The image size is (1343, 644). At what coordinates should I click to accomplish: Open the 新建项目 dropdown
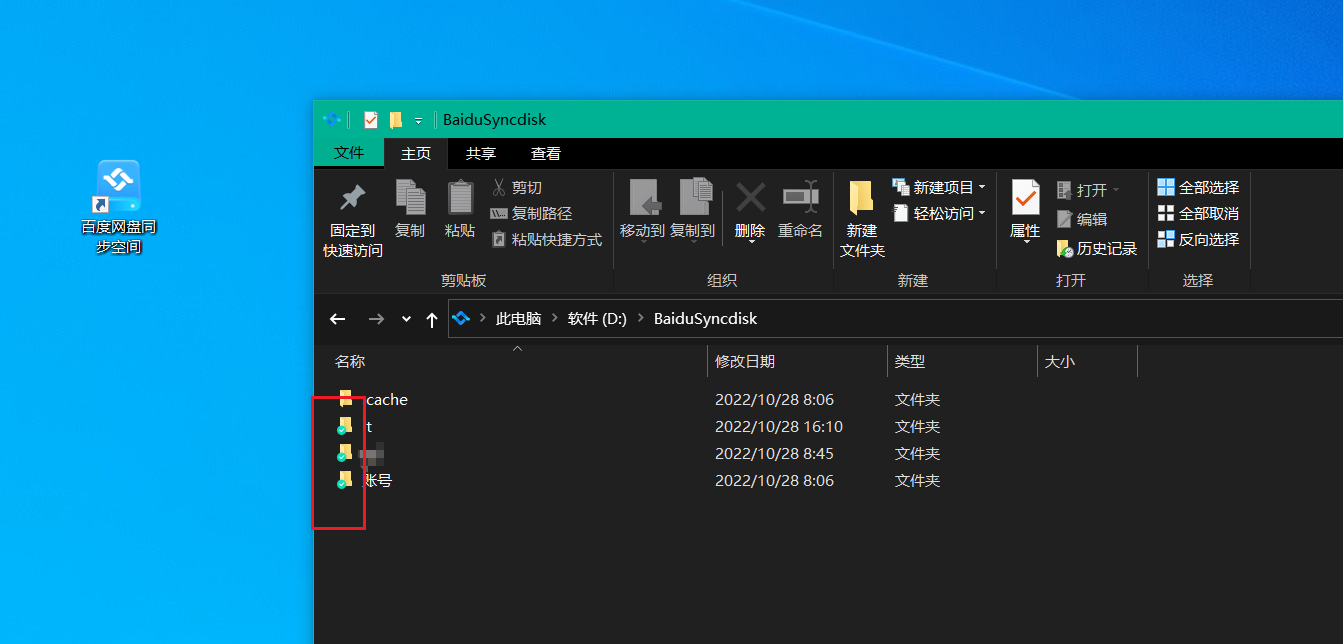click(938, 187)
